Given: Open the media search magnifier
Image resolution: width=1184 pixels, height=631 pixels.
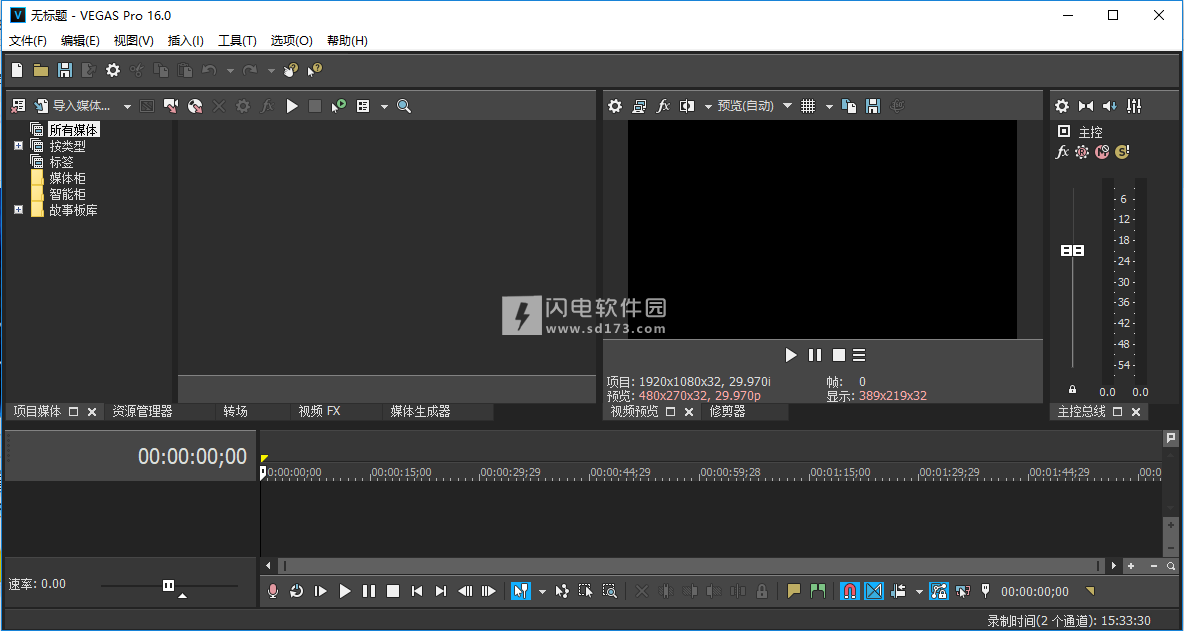Looking at the screenshot, I should 404,106.
